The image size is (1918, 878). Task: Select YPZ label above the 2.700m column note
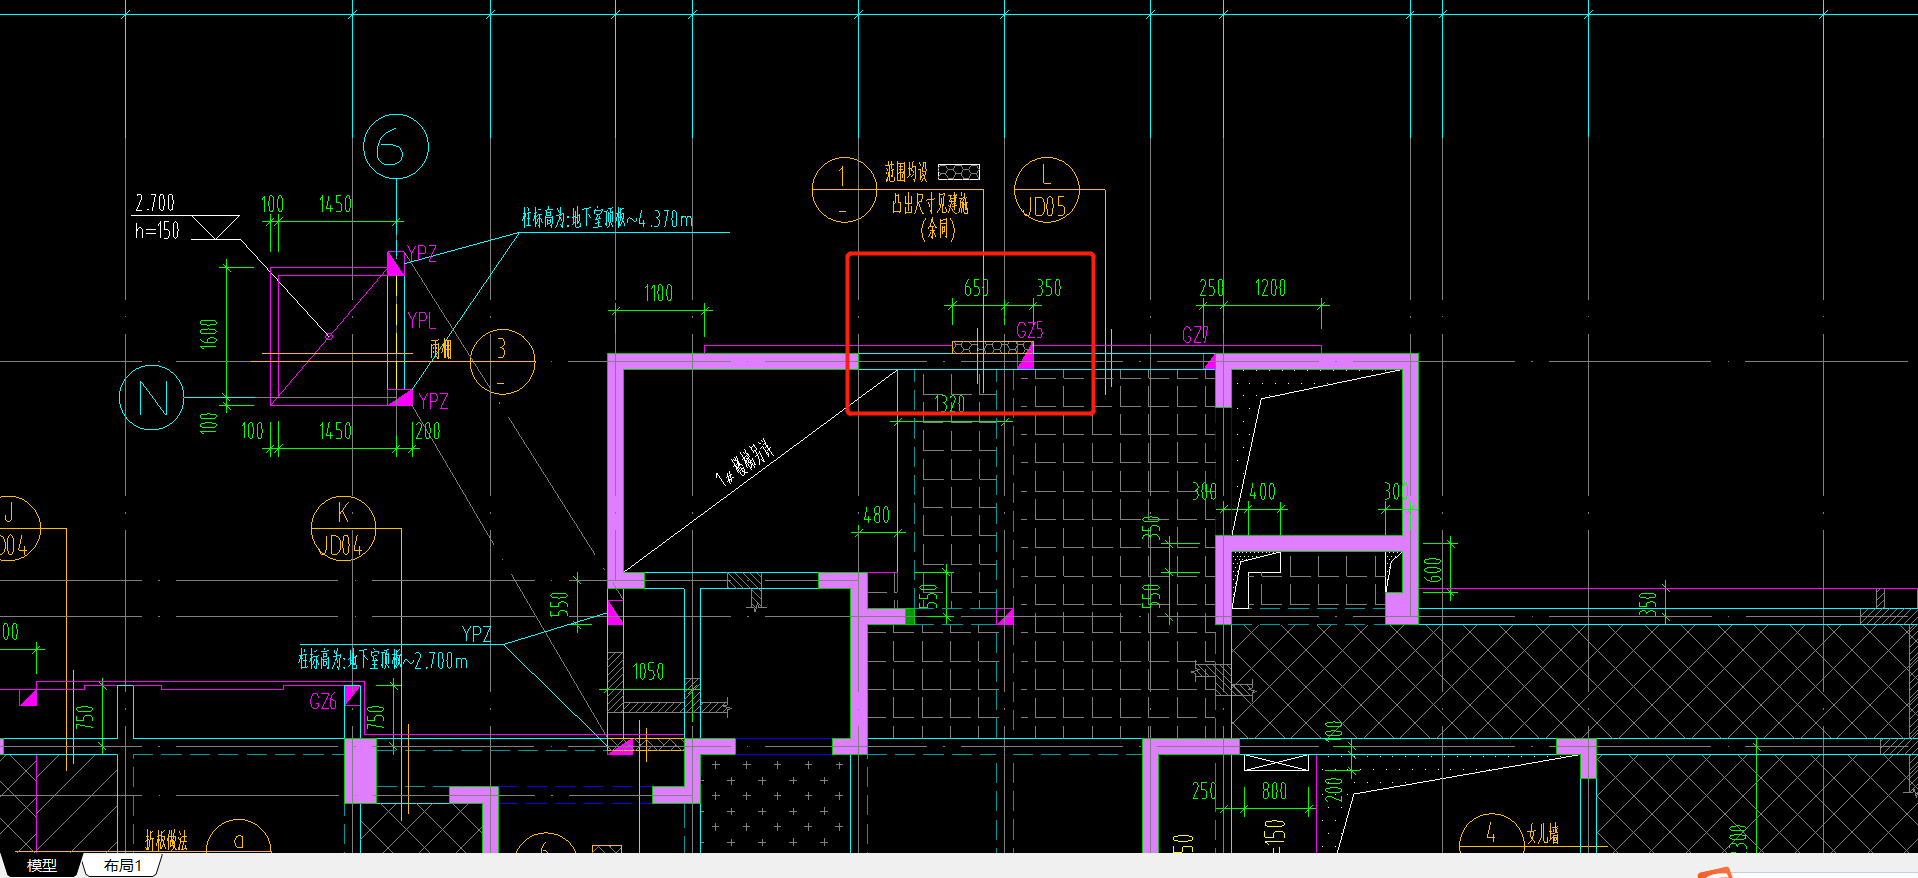coord(476,634)
